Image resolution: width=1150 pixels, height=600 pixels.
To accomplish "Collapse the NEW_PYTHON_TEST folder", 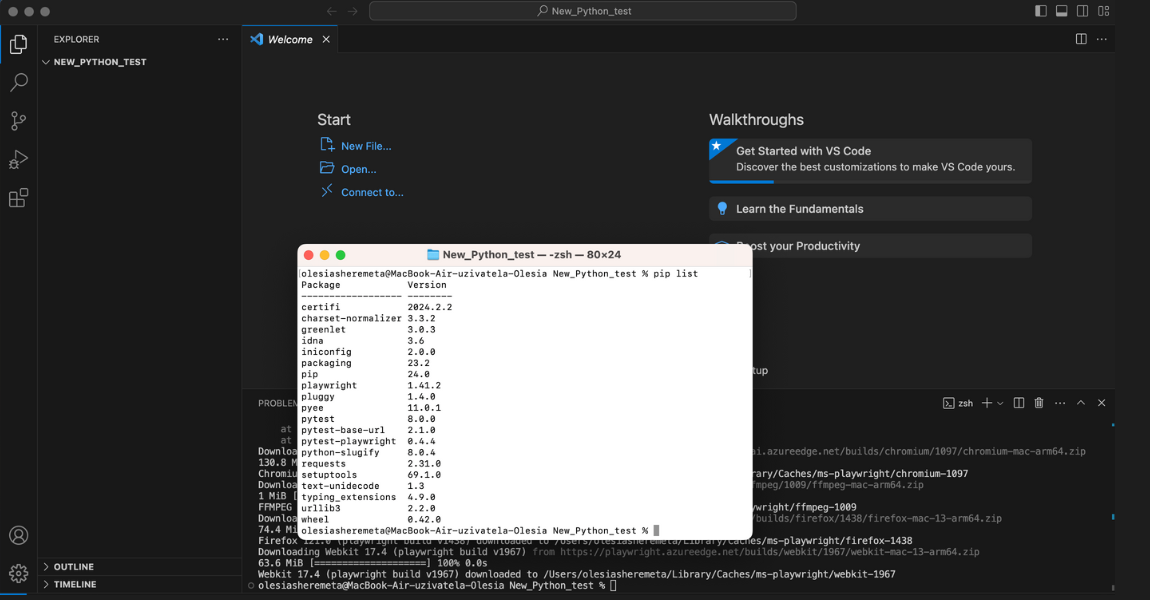I will coord(99,62).
